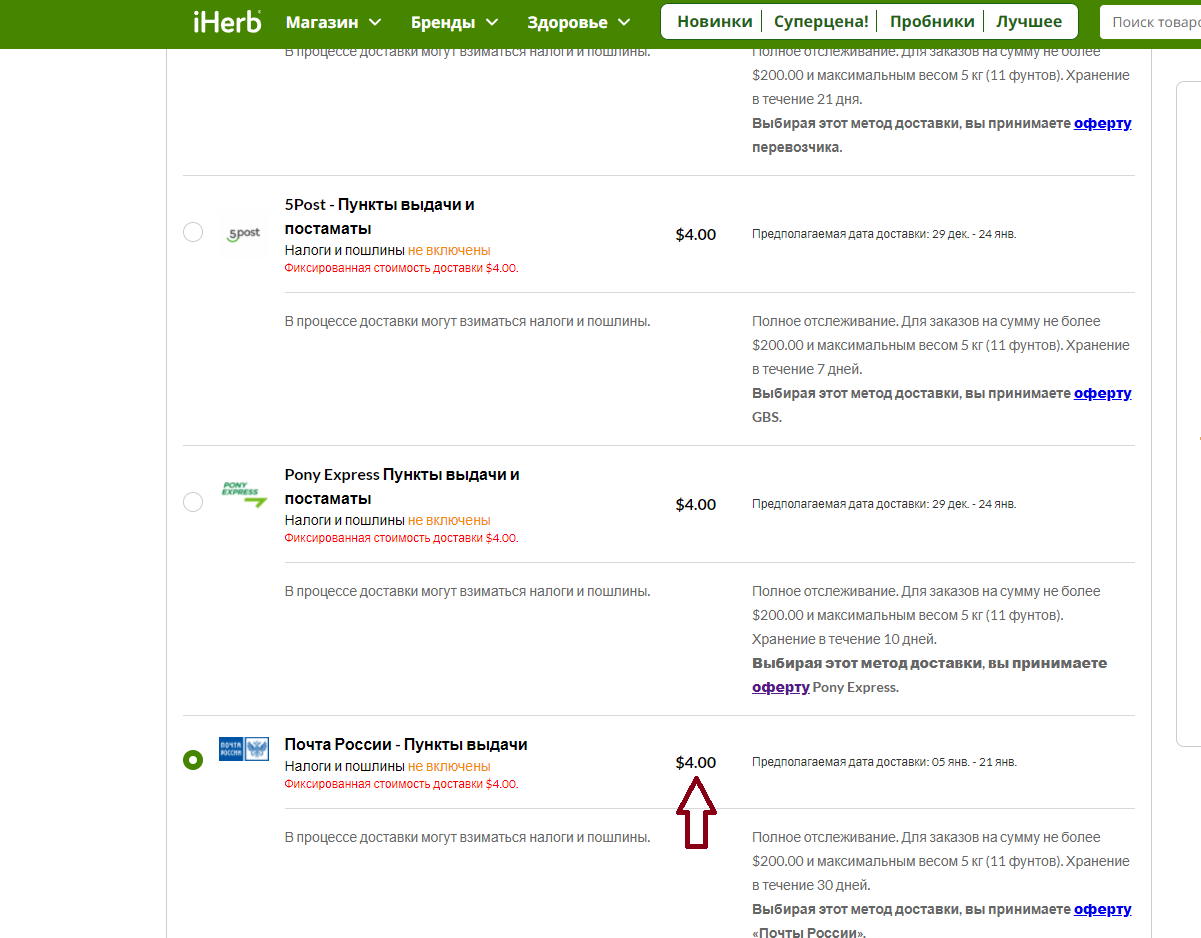1201x938 pixels.
Task: Expand the Бренды dropdown chevron
Action: click(492, 22)
